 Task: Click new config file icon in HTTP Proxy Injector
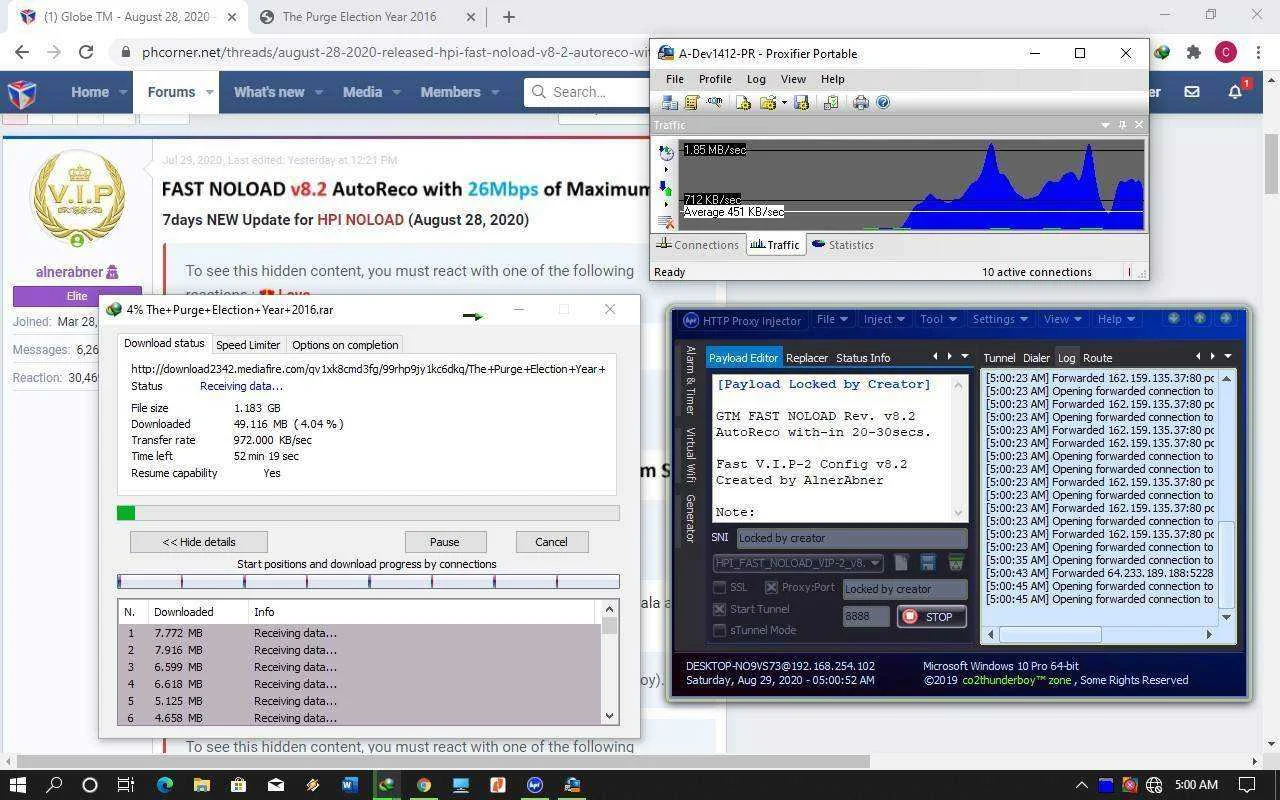click(x=901, y=563)
